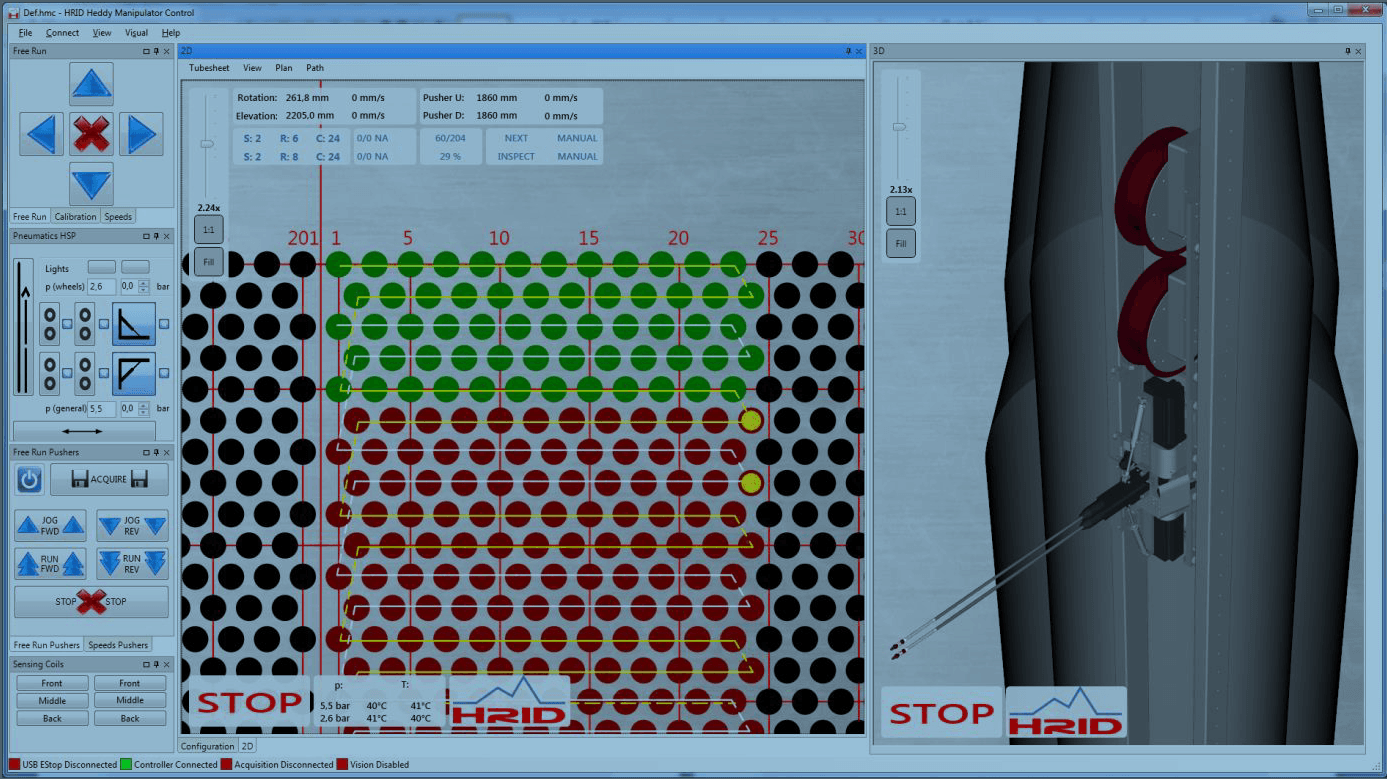Toggle checkbox right of upper angle icon
The height and width of the screenshot is (779, 1387).
tap(164, 324)
